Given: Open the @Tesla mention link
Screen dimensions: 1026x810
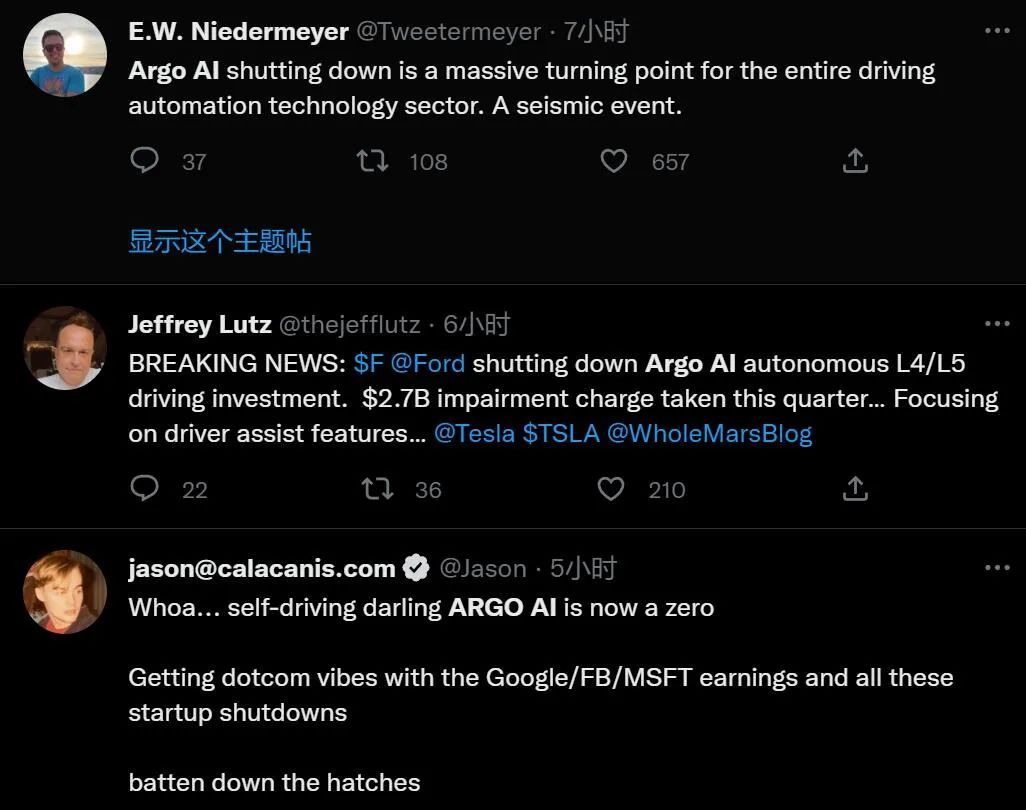Looking at the screenshot, I should coord(474,434).
